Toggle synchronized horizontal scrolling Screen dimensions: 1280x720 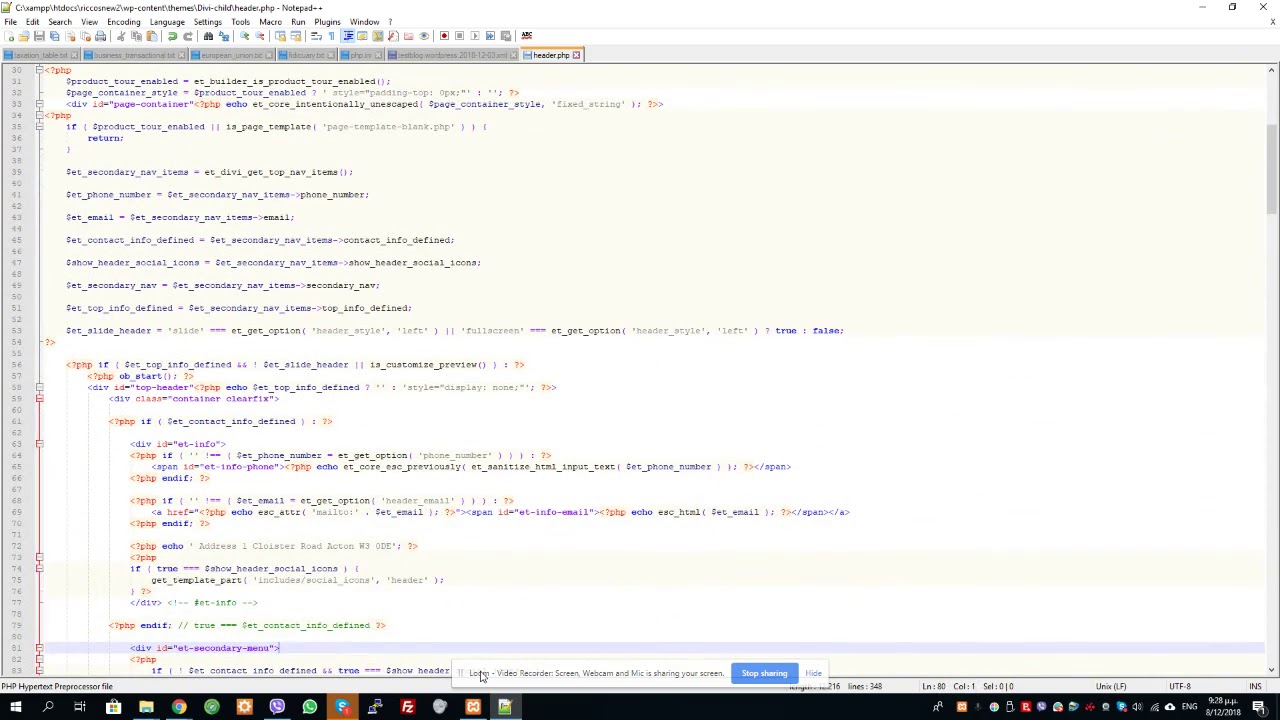[296, 36]
